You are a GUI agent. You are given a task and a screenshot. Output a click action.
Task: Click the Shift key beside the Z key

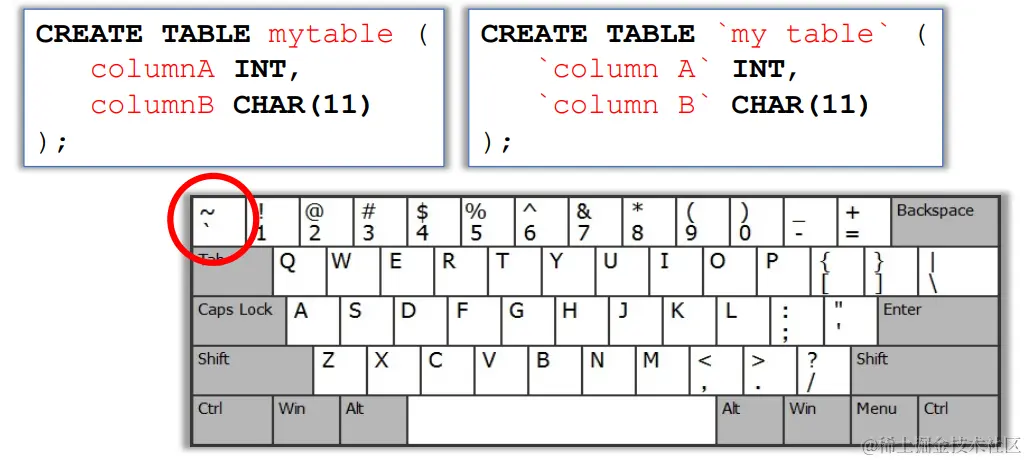pyautogui.click(x=252, y=370)
